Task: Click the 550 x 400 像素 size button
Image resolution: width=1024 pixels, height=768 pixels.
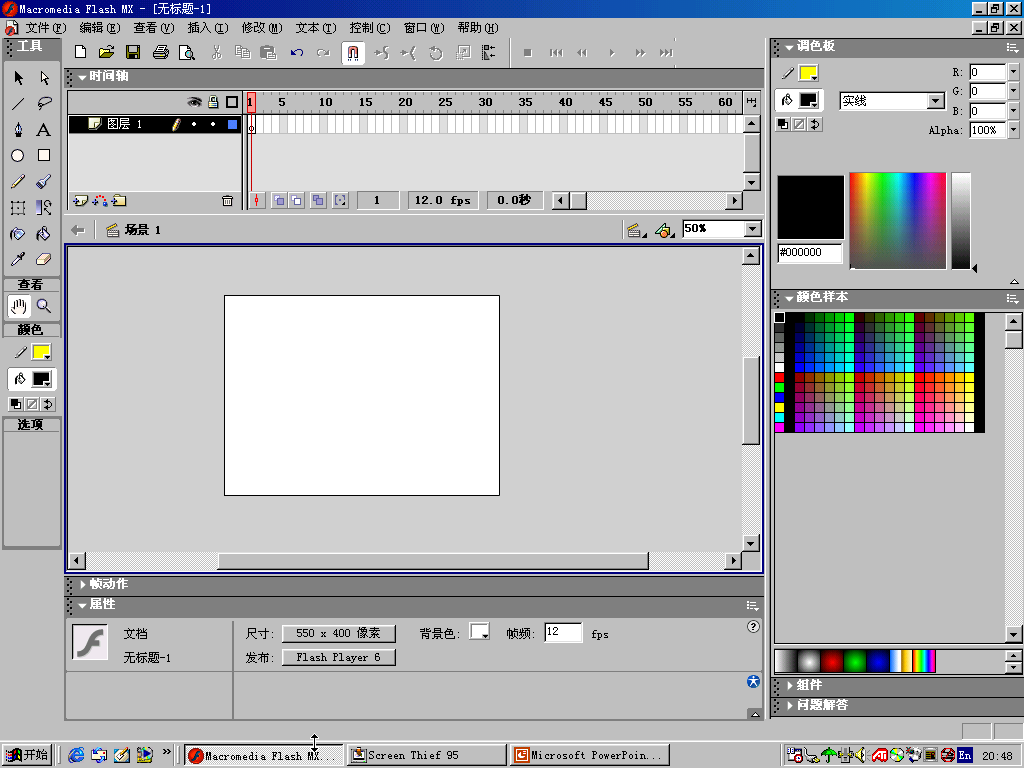Action: click(x=338, y=634)
